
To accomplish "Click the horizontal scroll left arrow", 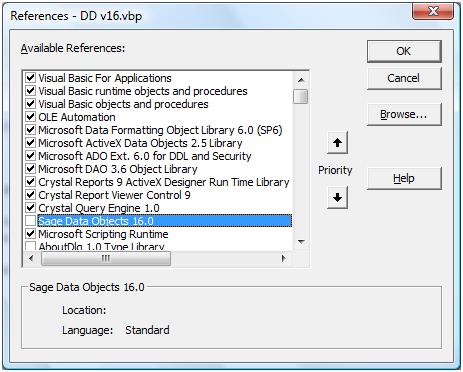I will (31, 258).
